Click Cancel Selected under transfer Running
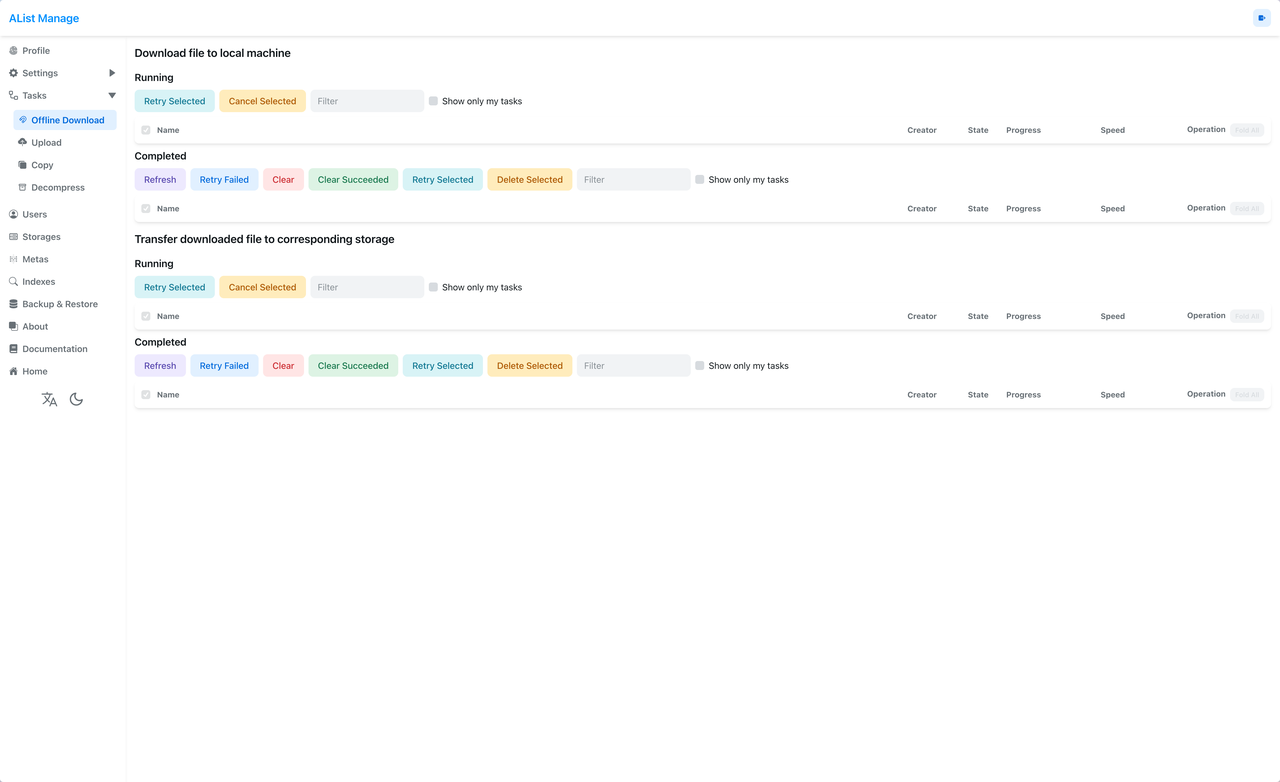 (x=262, y=287)
